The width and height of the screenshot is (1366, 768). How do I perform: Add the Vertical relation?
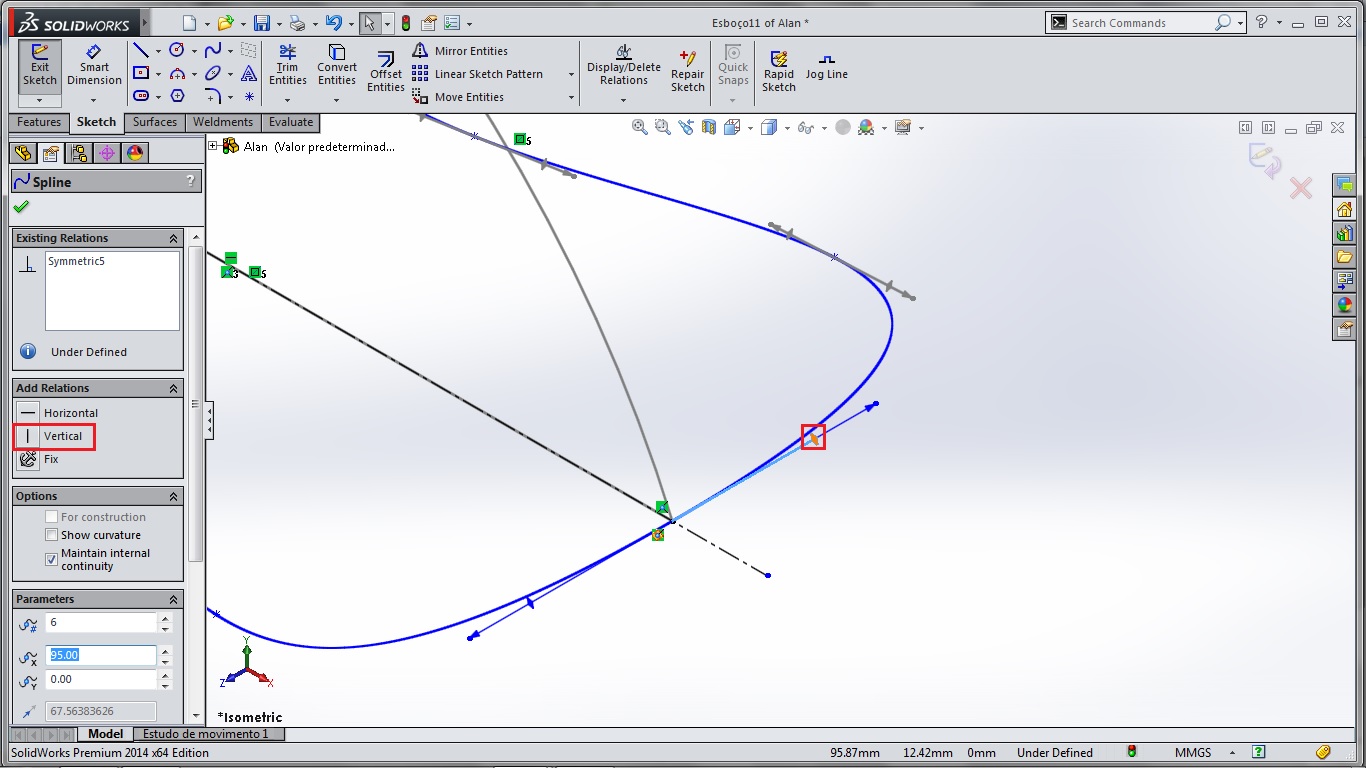click(x=62, y=436)
